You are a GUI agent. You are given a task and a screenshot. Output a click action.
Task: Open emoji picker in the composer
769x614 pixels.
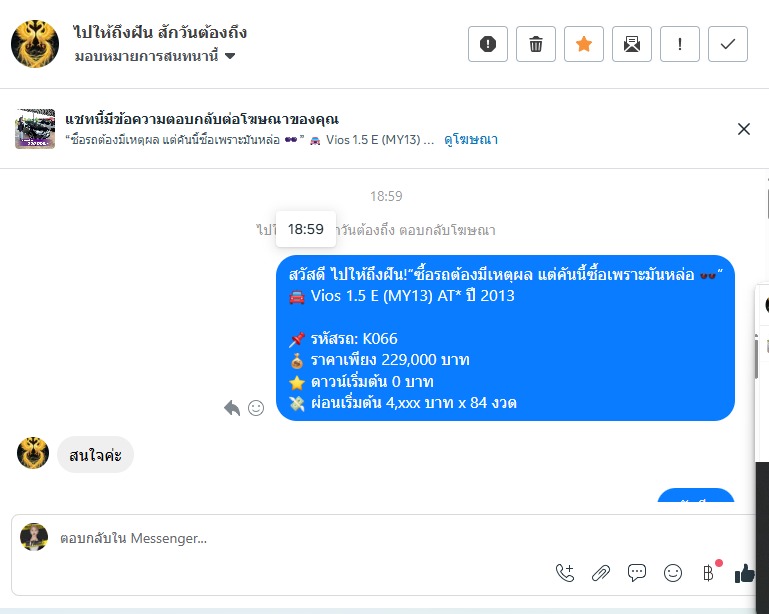pos(673,573)
